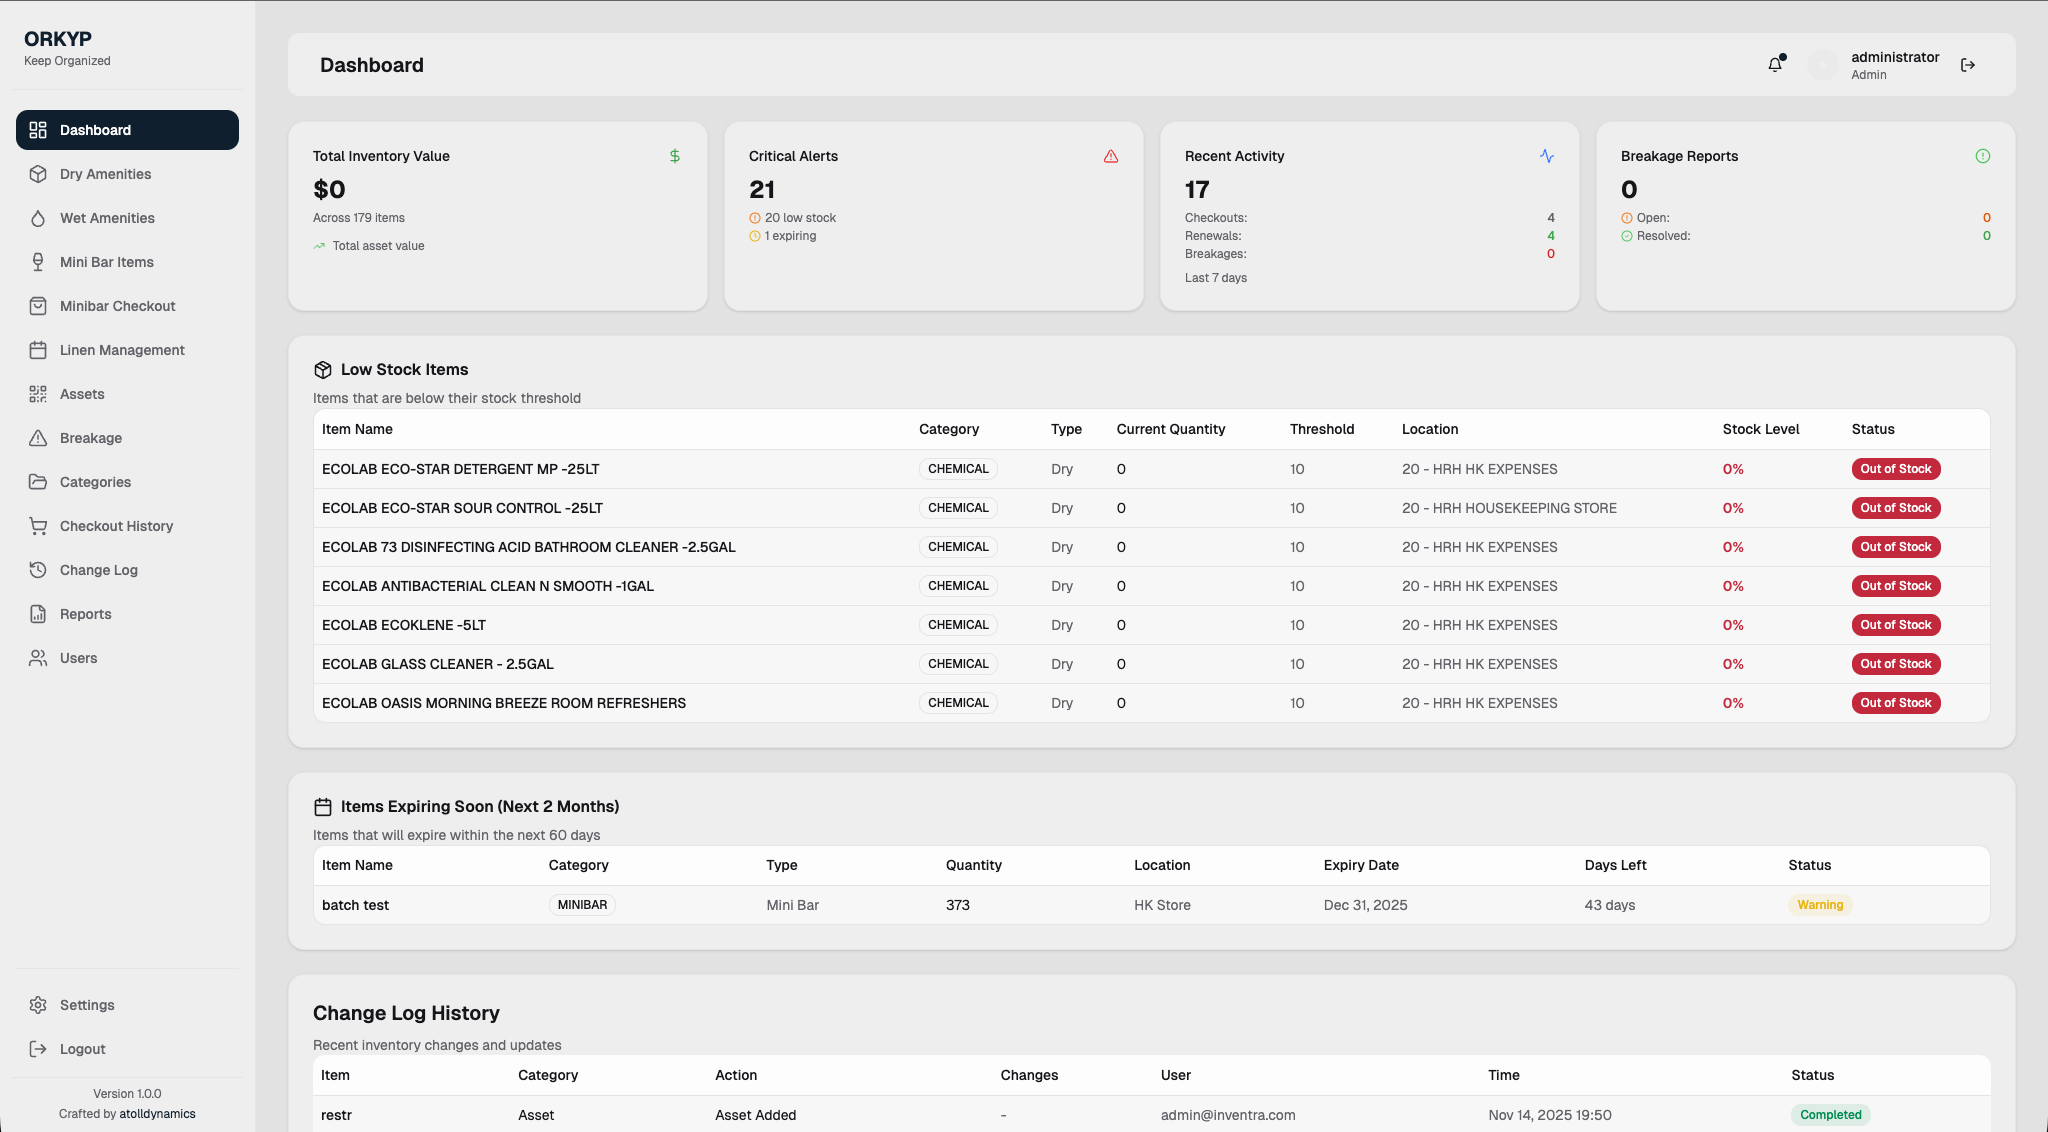Click the atolldynamics link in footer
The height and width of the screenshot is (1132, 2048).
(x=158, y=1113)
